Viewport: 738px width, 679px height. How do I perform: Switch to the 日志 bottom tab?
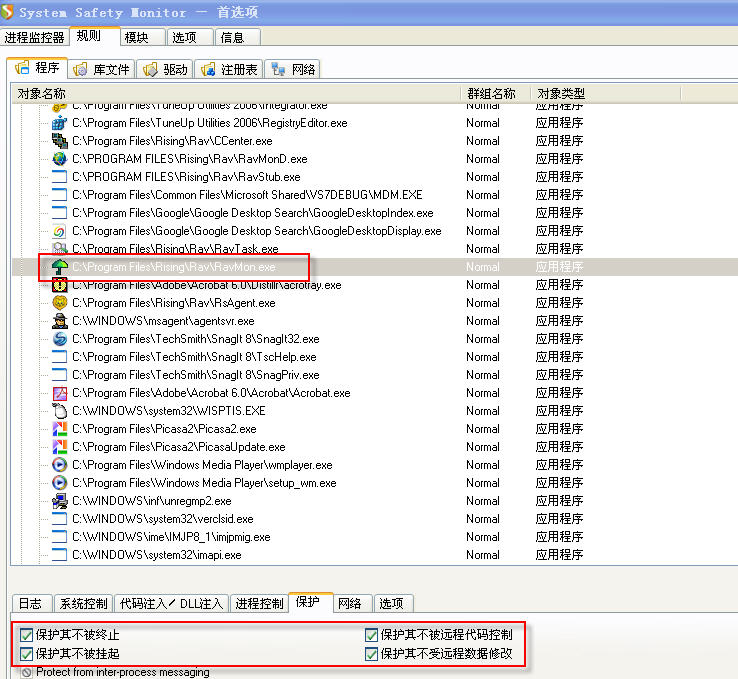[31, 604]
